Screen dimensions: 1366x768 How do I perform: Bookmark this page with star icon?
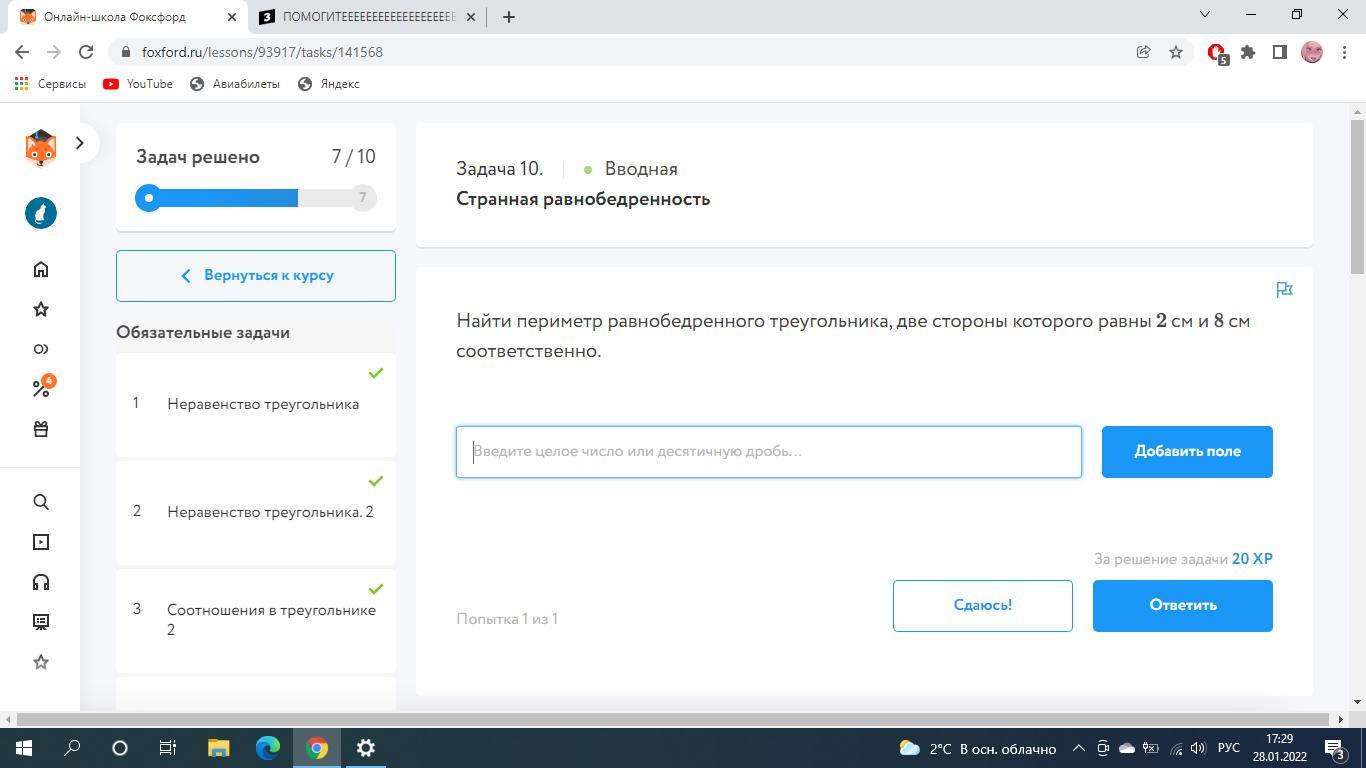[1176, 52]
